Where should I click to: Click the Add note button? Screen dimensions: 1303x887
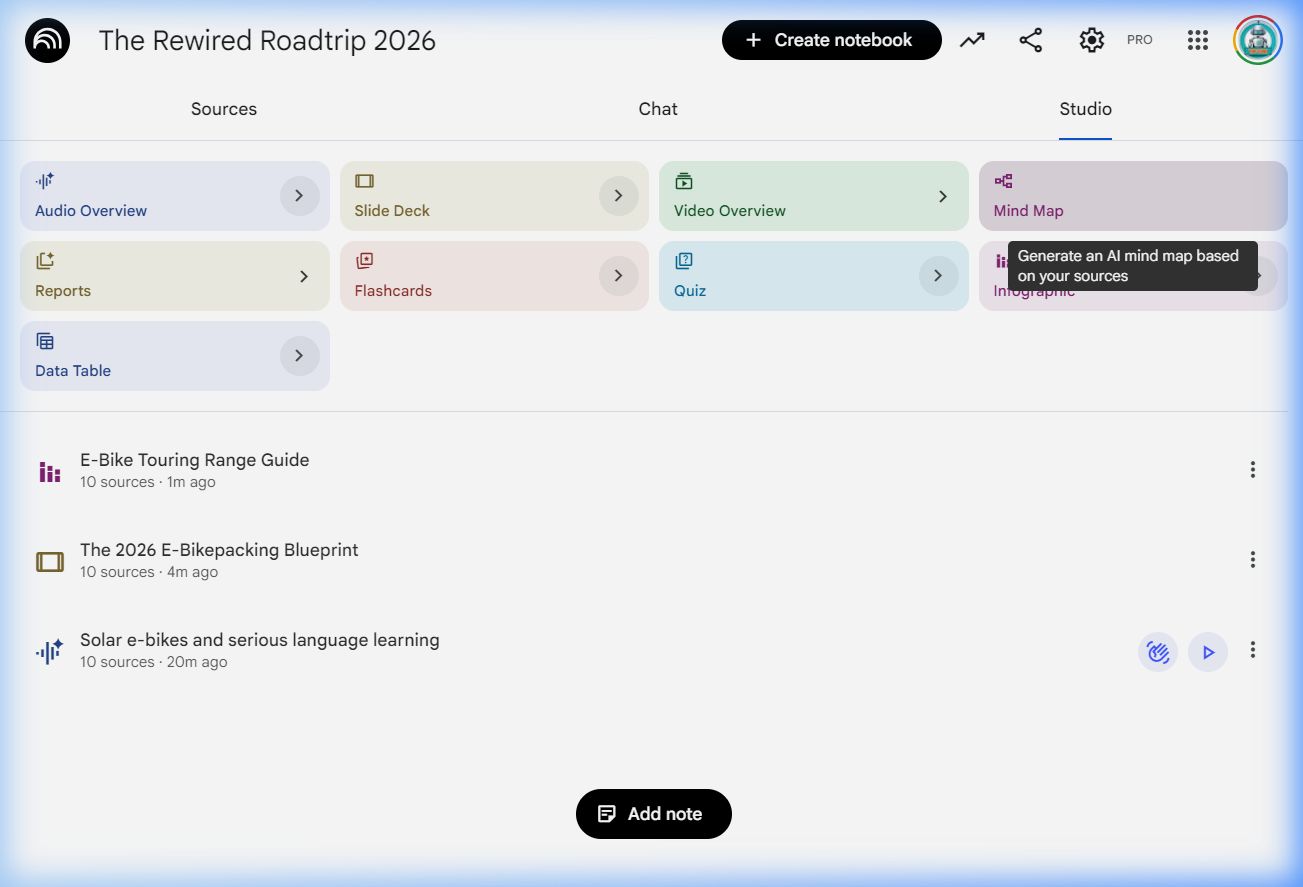click(654, 814)
